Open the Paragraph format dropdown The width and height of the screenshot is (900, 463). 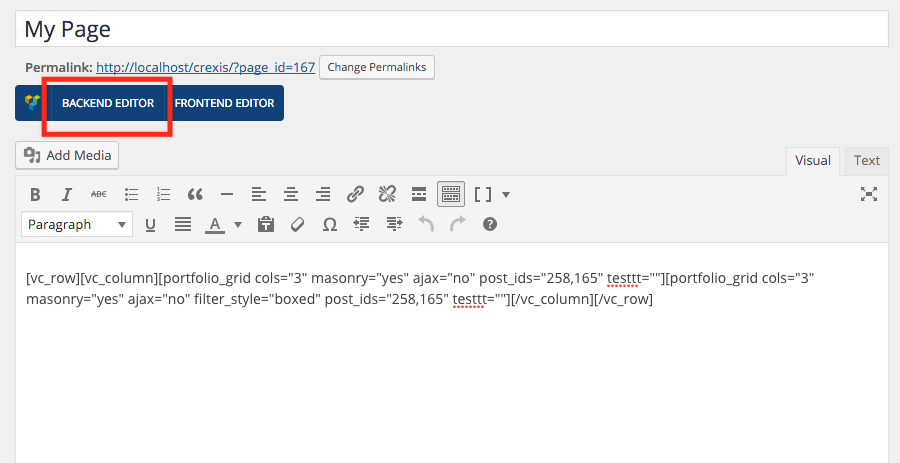pos(76,225)
